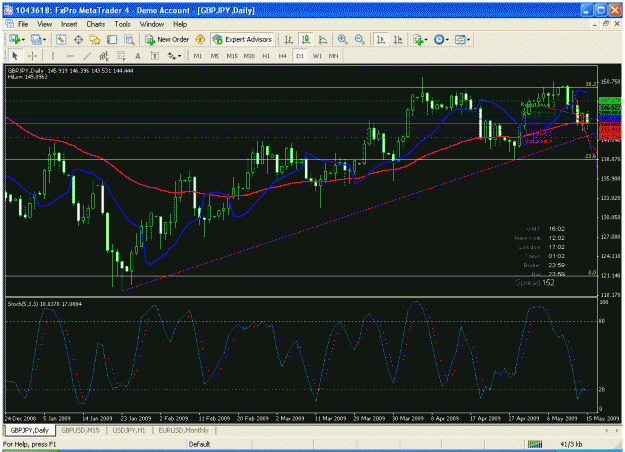Click the New Order button
The height and width of the screenshot is (452, 625).
167,39
